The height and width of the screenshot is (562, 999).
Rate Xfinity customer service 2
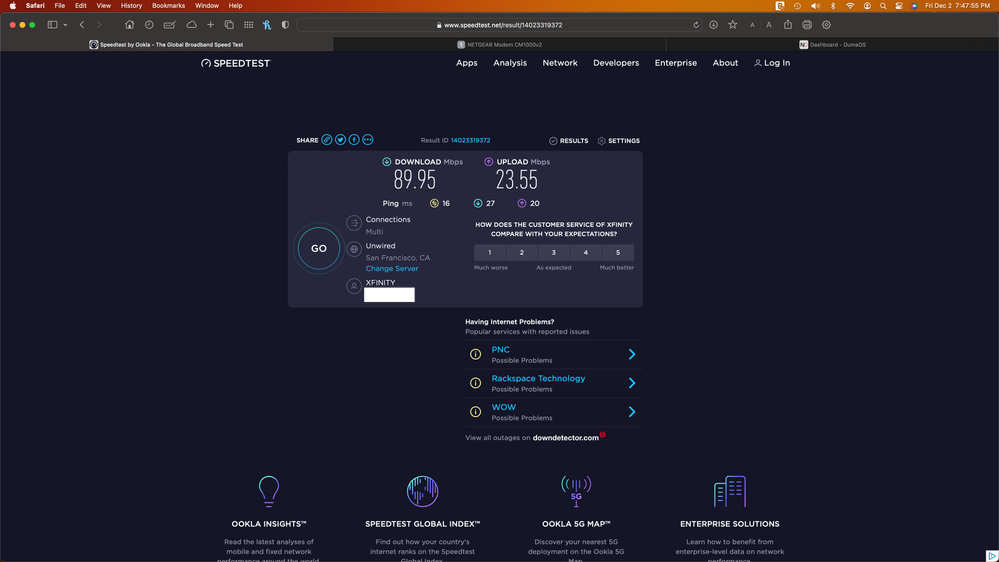pos(522,252)
